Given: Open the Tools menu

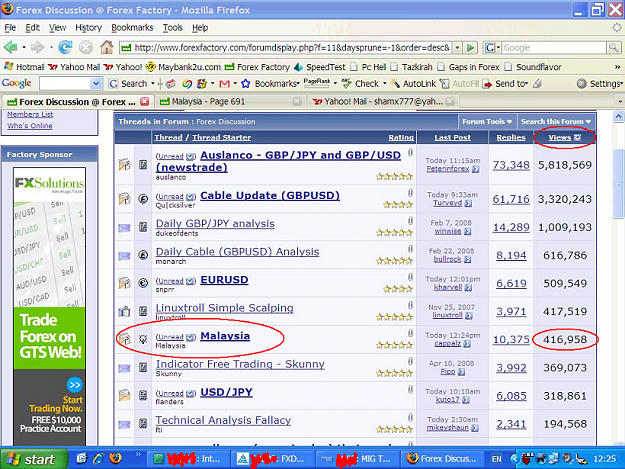Looking at the screenshot, I should pyautogui.click(x=173, y=27).
